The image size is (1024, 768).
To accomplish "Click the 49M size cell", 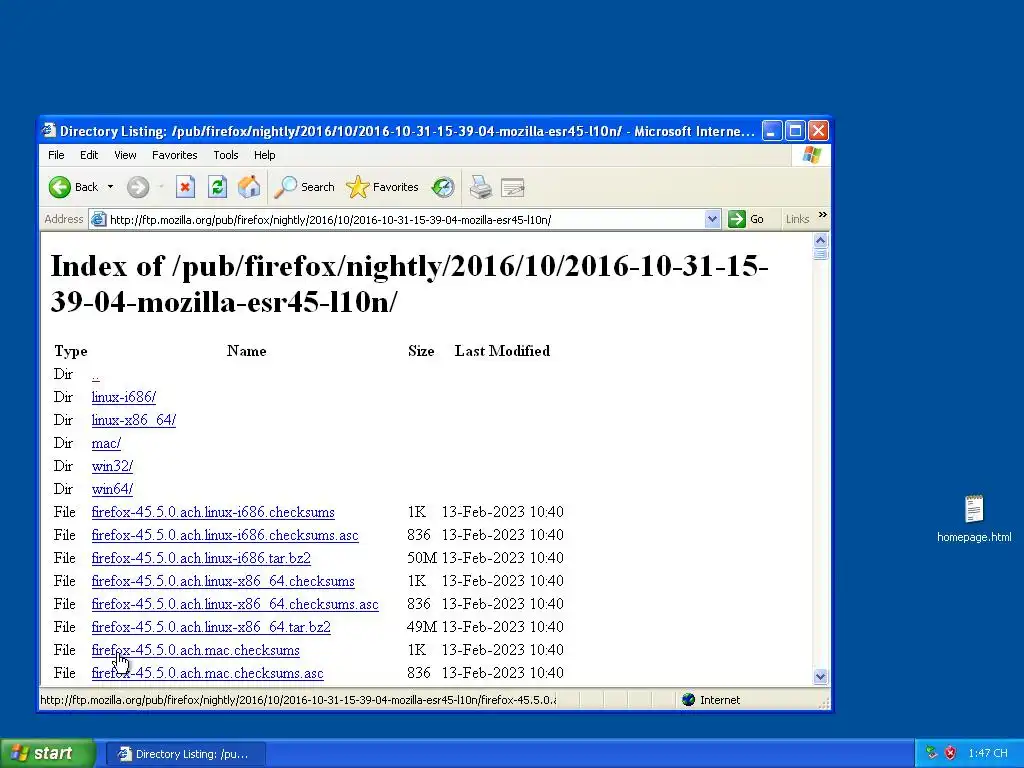I will [421, 627].
